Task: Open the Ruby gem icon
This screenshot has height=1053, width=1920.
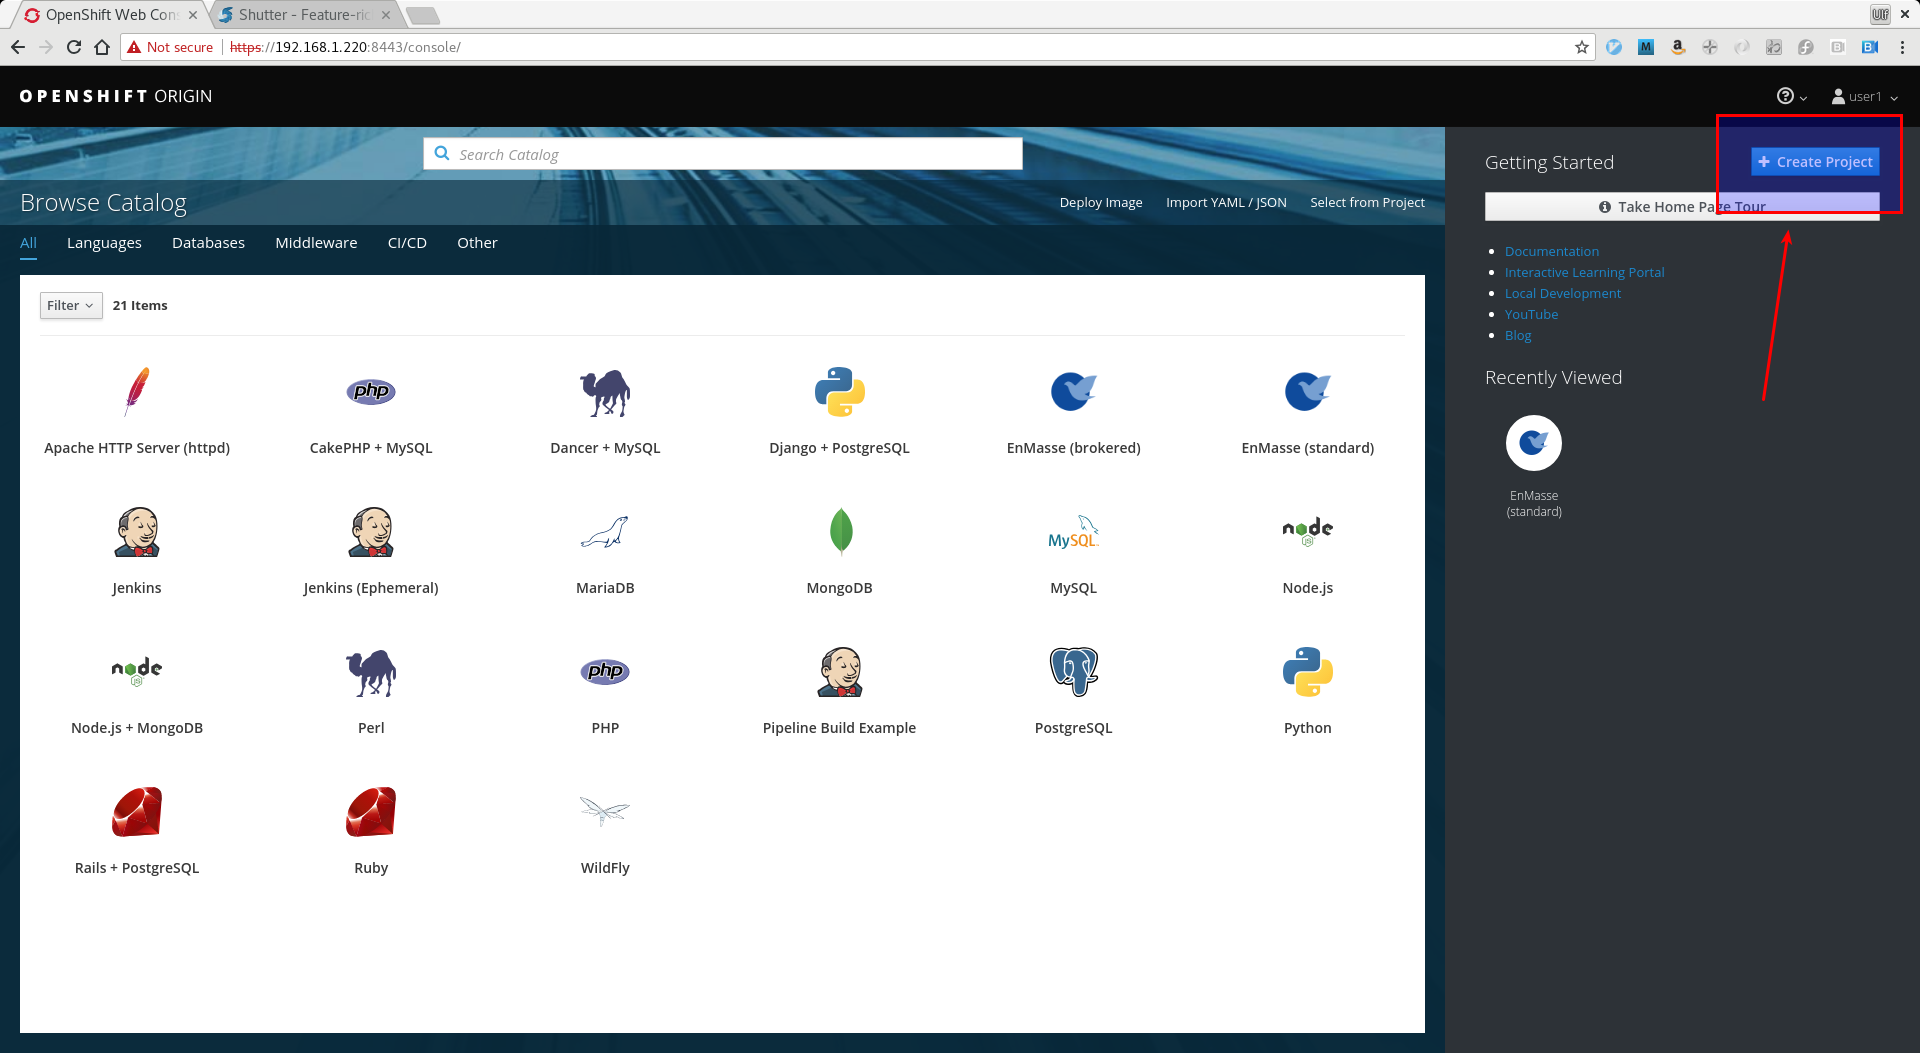Action: click(x=371, y=811)
